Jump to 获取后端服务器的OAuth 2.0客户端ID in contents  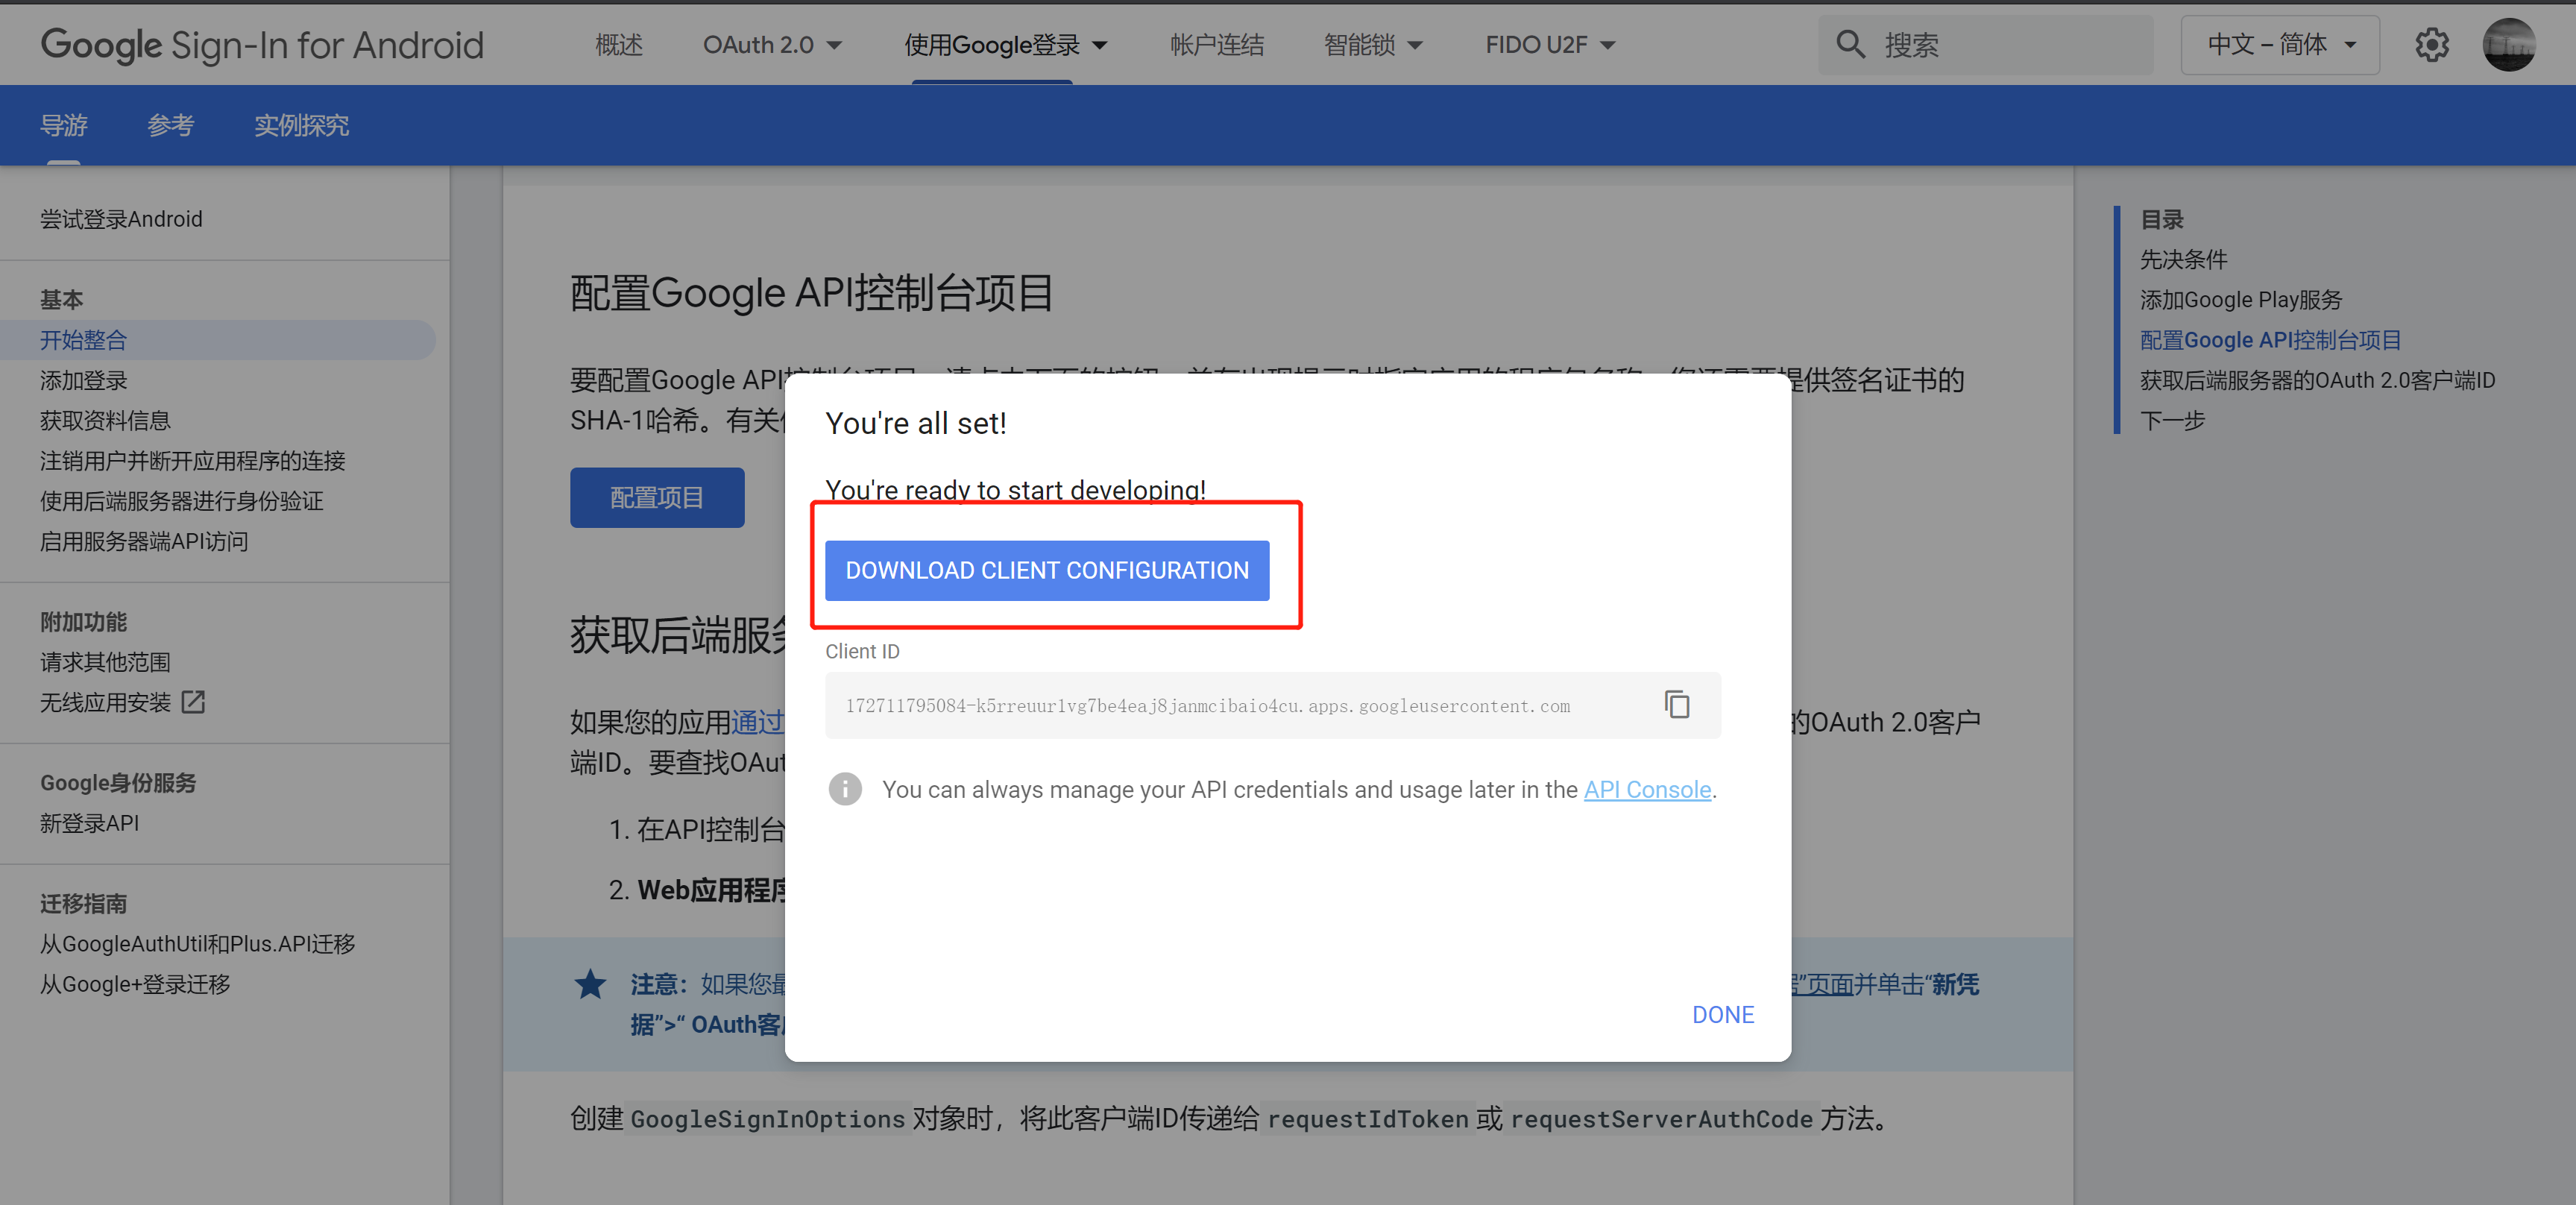click(x=2317, y=380)
